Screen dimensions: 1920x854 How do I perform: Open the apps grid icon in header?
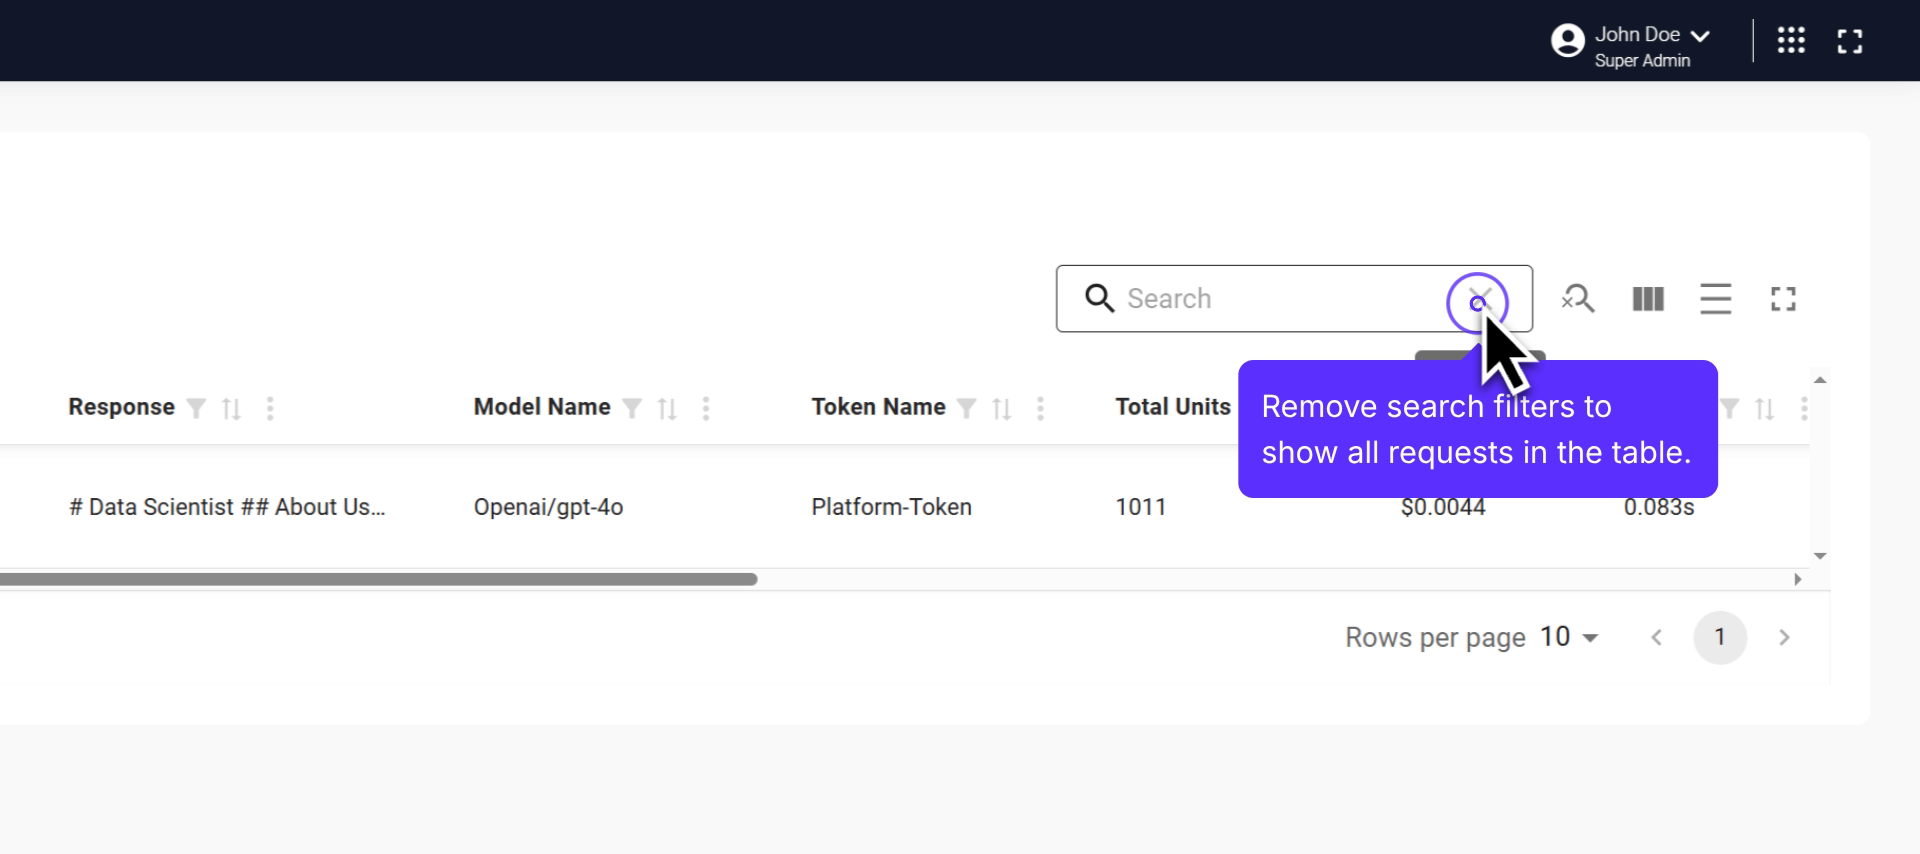click(x=1790, y=41)
